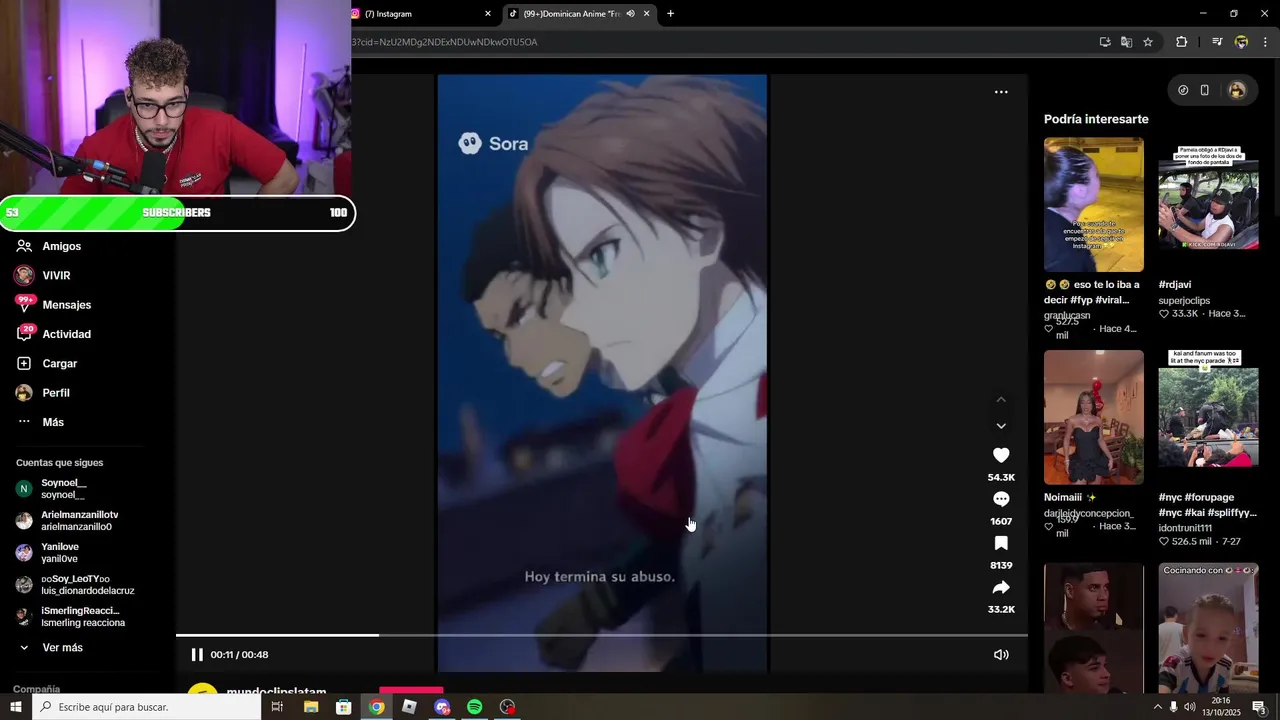Expand Ver más followed accounts

pyautogui.click(x=62, y=648)
